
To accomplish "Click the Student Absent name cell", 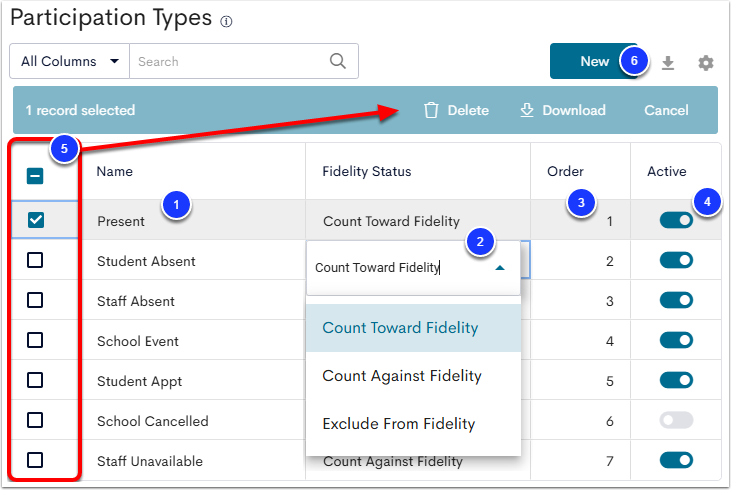I will tap(192, 261).
